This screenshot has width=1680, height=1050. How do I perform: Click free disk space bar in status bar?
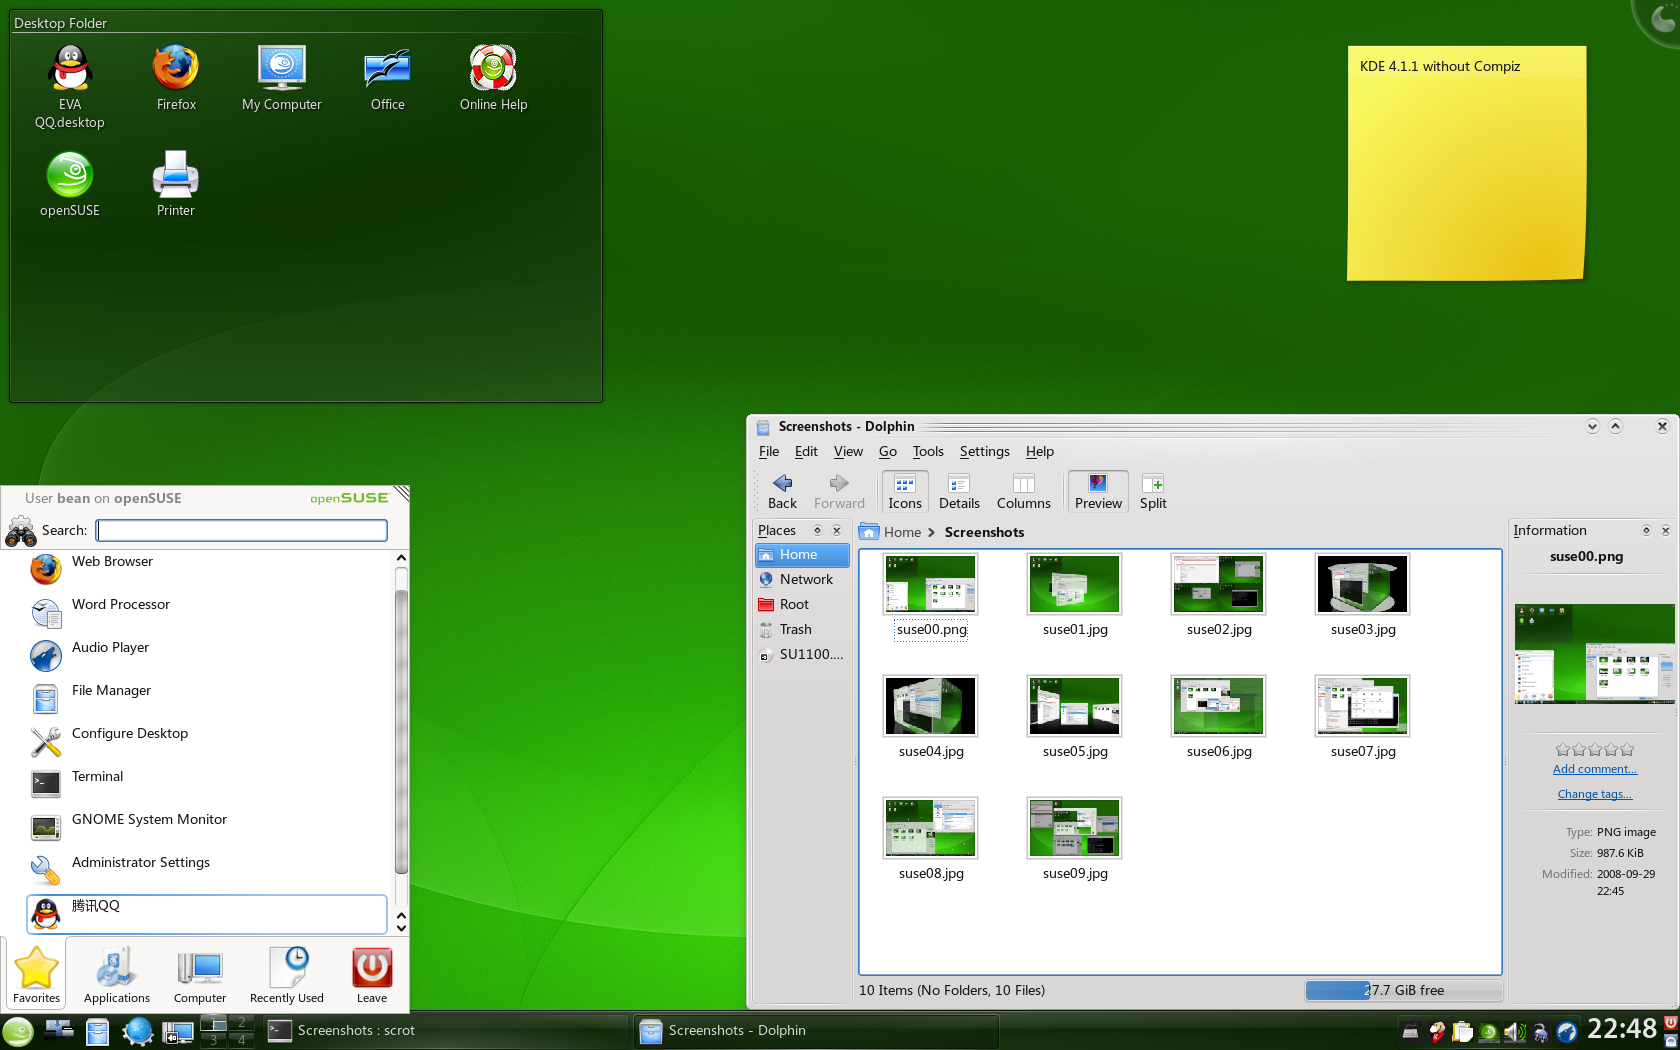(1404, 991)
